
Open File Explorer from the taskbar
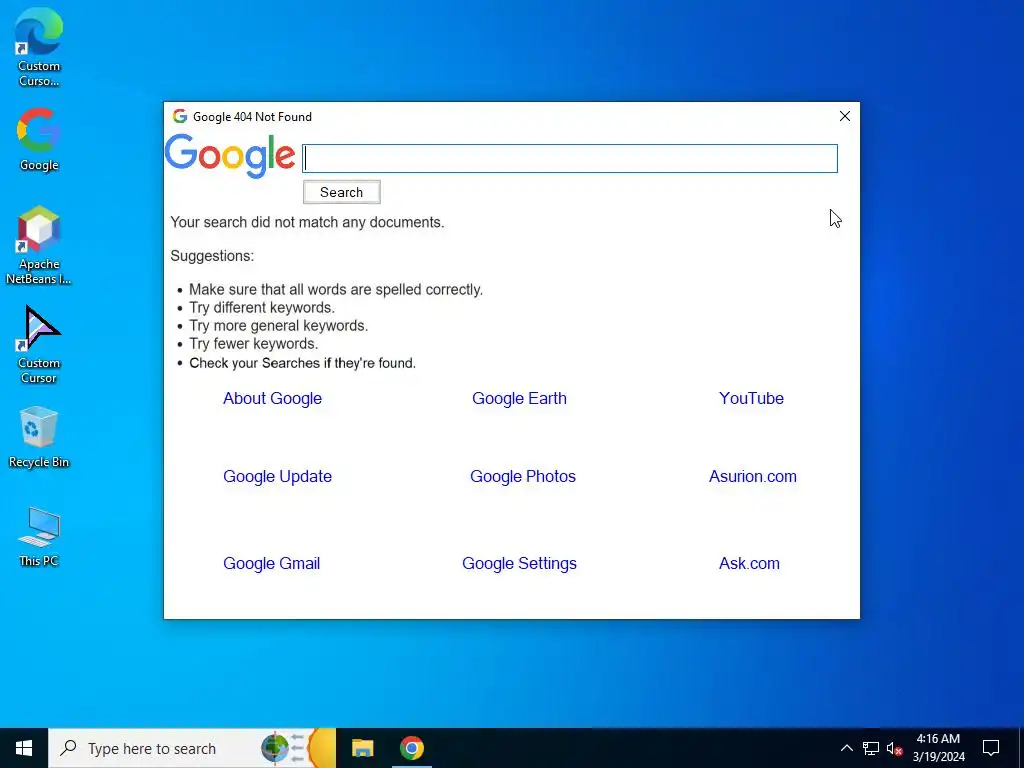(362, 748)
